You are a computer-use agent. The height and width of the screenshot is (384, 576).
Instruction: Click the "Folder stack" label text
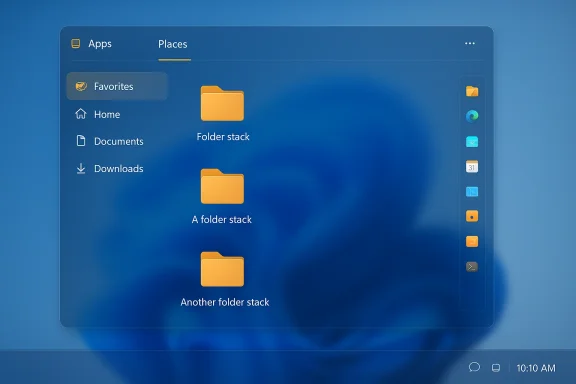point(223,137)
